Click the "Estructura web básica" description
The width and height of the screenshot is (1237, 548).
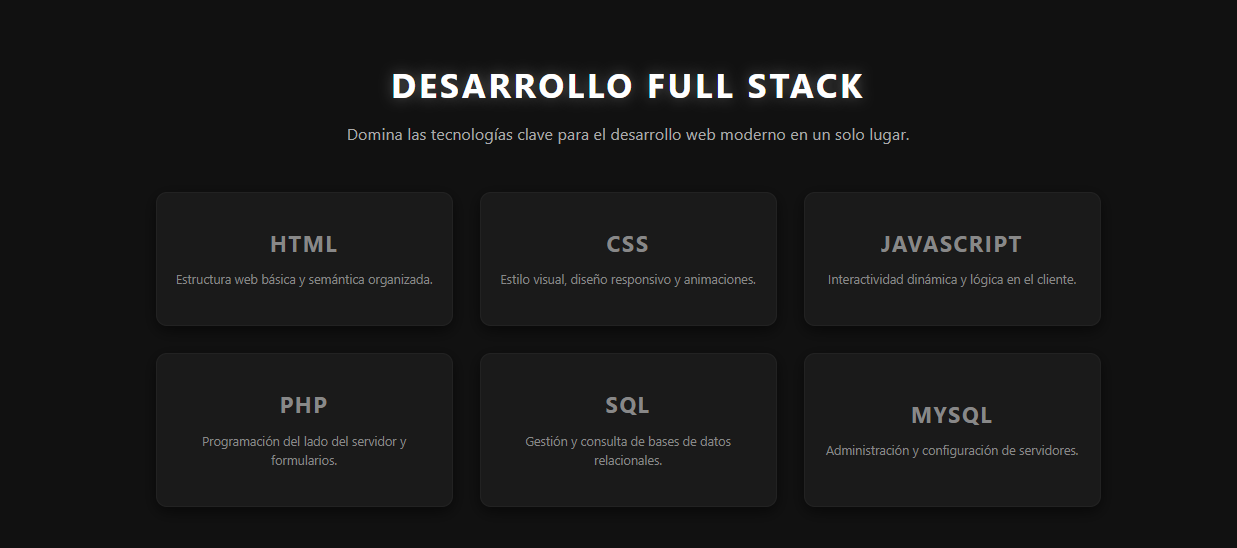tap(304, 280)
